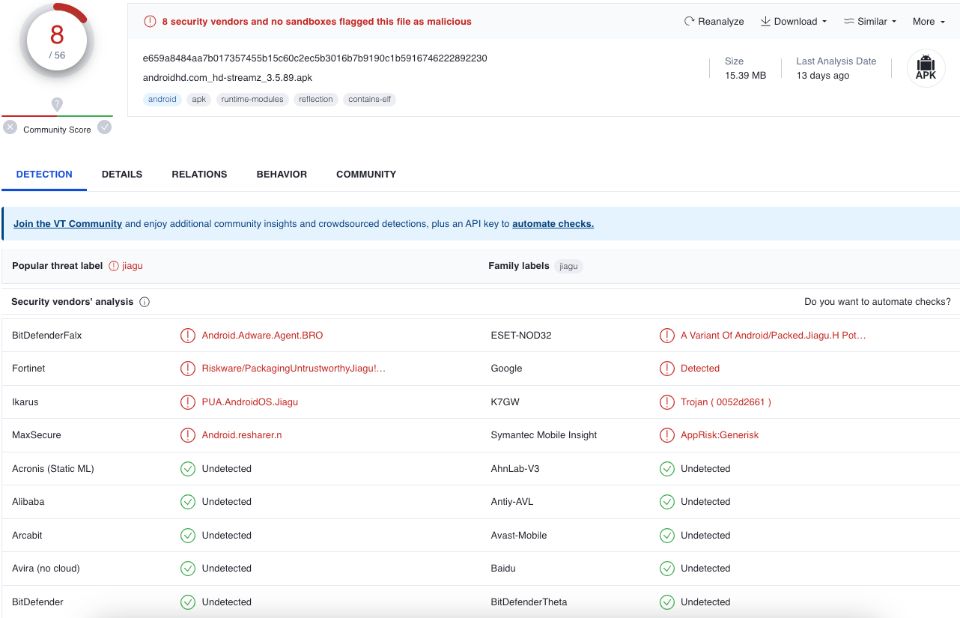Click the BitDefender undetected checkmark icon

(x=187, y=603)
